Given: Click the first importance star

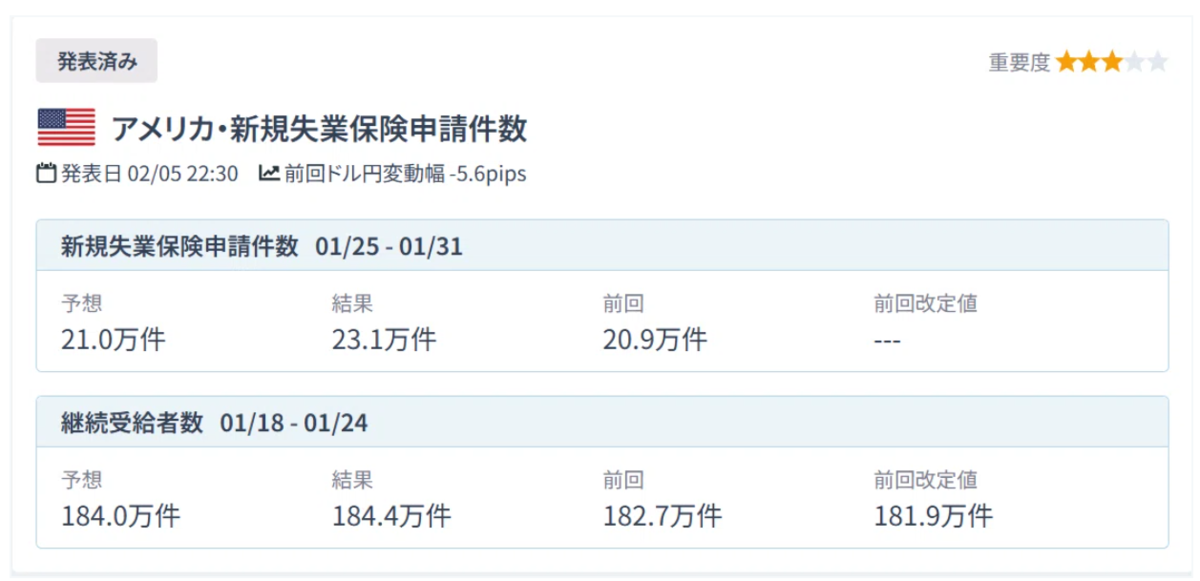Looking at the screenshot, I should pos(1066,62).
